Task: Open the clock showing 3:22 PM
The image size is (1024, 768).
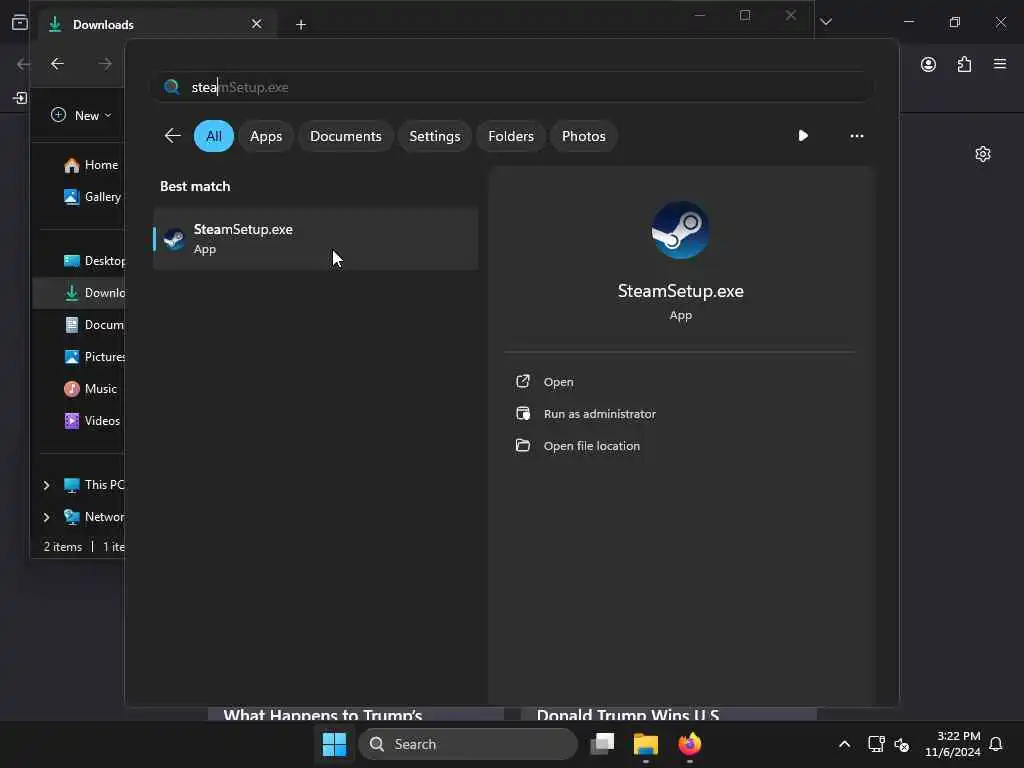Action: [953, 744]
